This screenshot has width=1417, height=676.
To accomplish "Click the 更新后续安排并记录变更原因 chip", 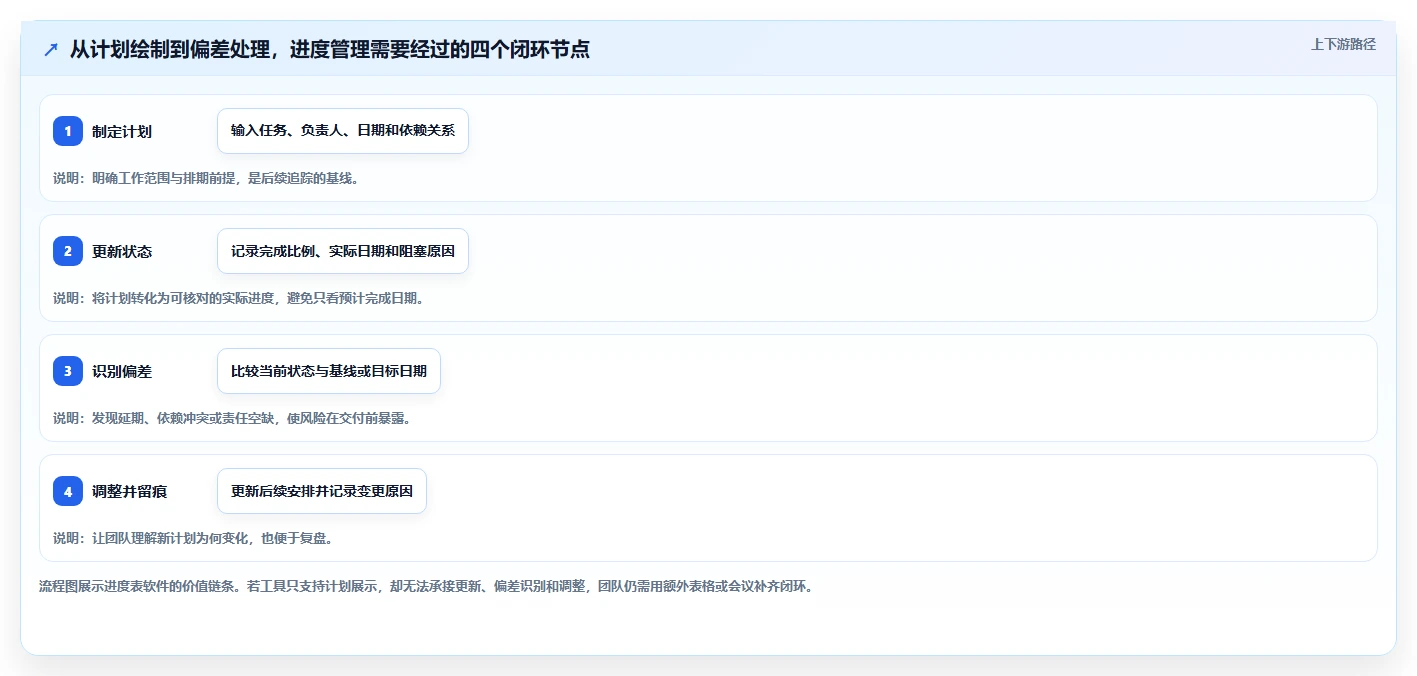I will (x=322, y=491).
